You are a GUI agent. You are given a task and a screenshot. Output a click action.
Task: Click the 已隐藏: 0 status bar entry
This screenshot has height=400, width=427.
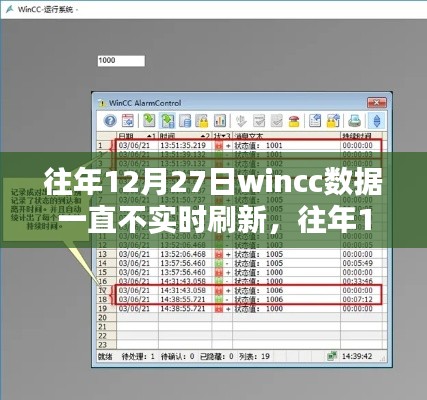click(217, 356)
